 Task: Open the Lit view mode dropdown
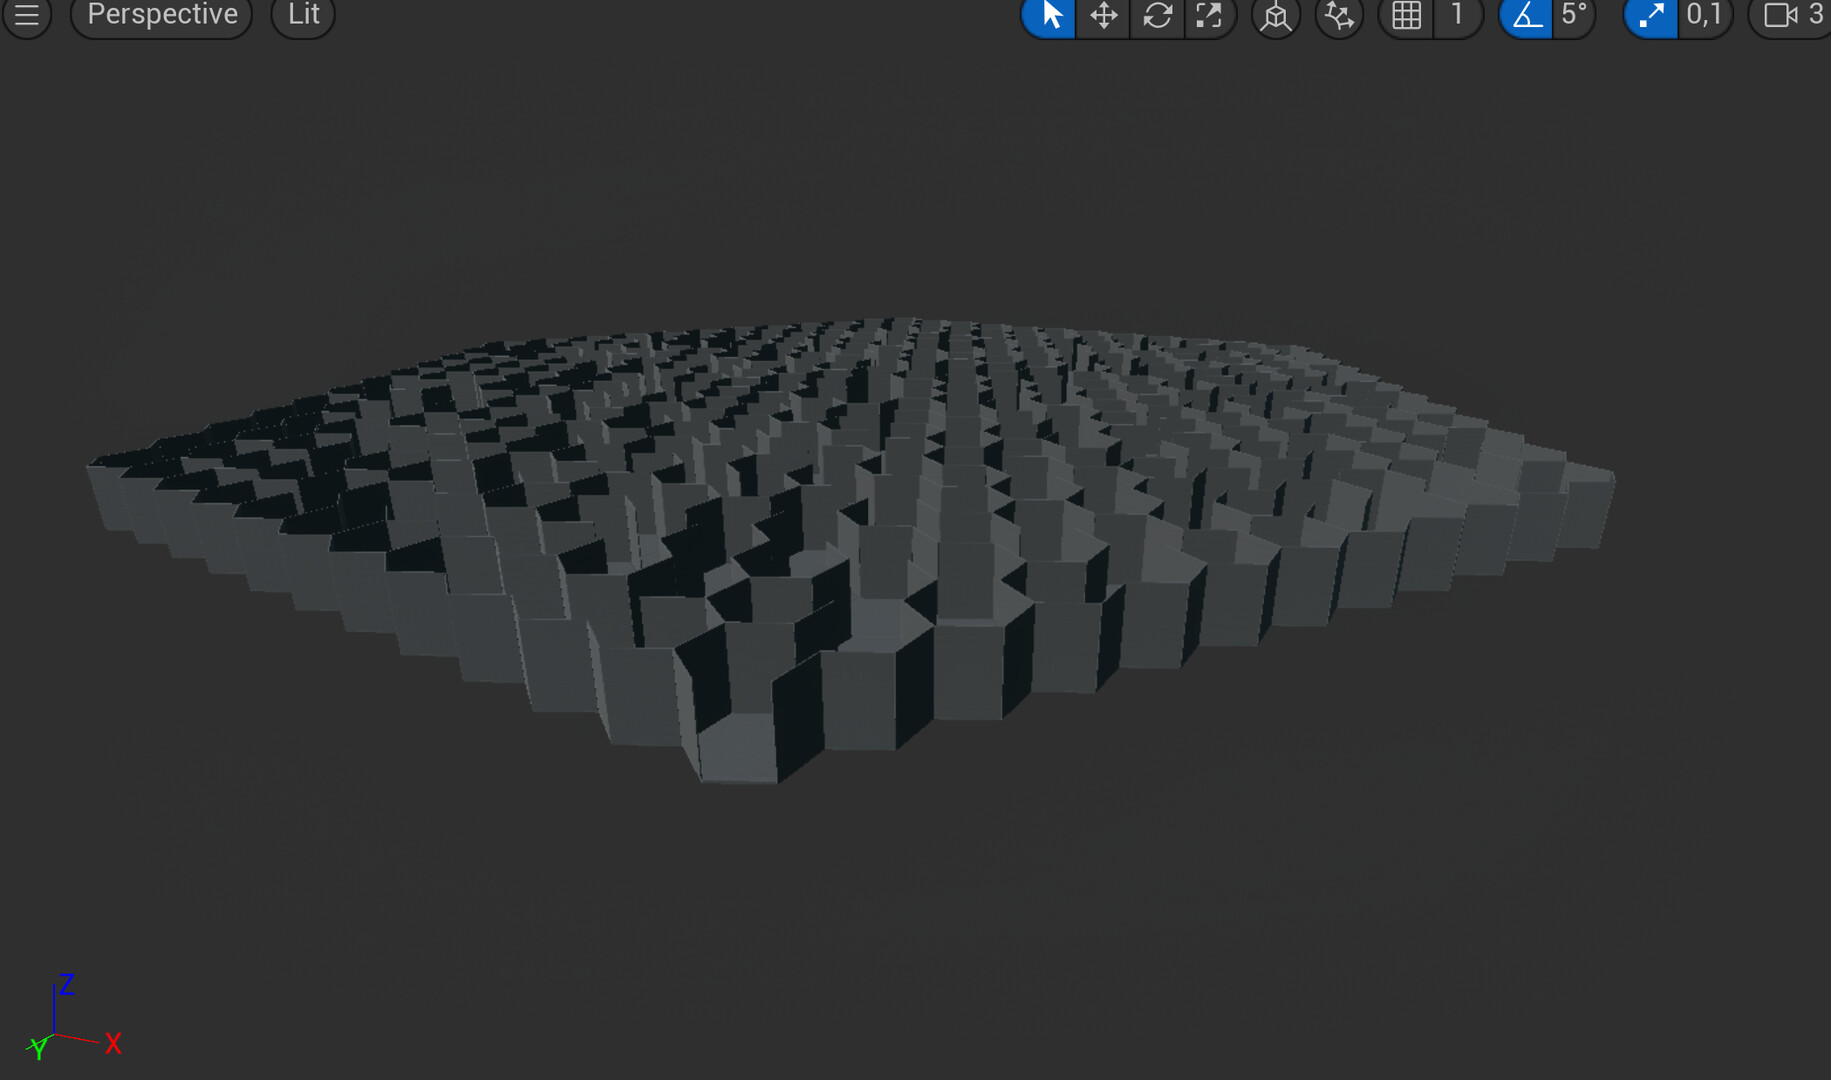coord(303,16)
